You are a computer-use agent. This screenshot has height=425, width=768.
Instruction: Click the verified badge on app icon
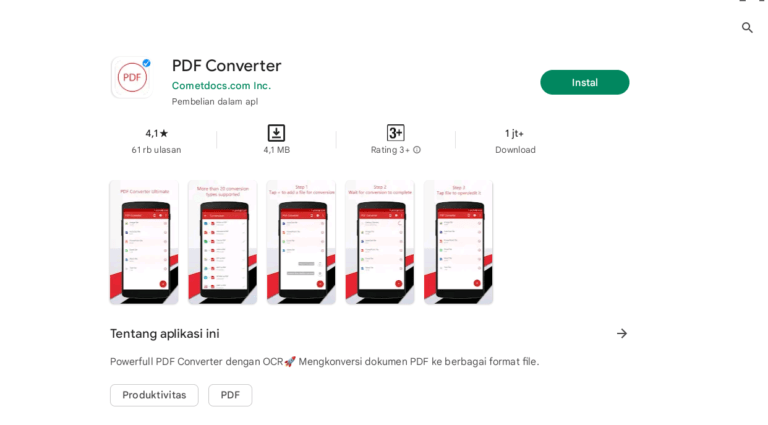coord(146,63)
